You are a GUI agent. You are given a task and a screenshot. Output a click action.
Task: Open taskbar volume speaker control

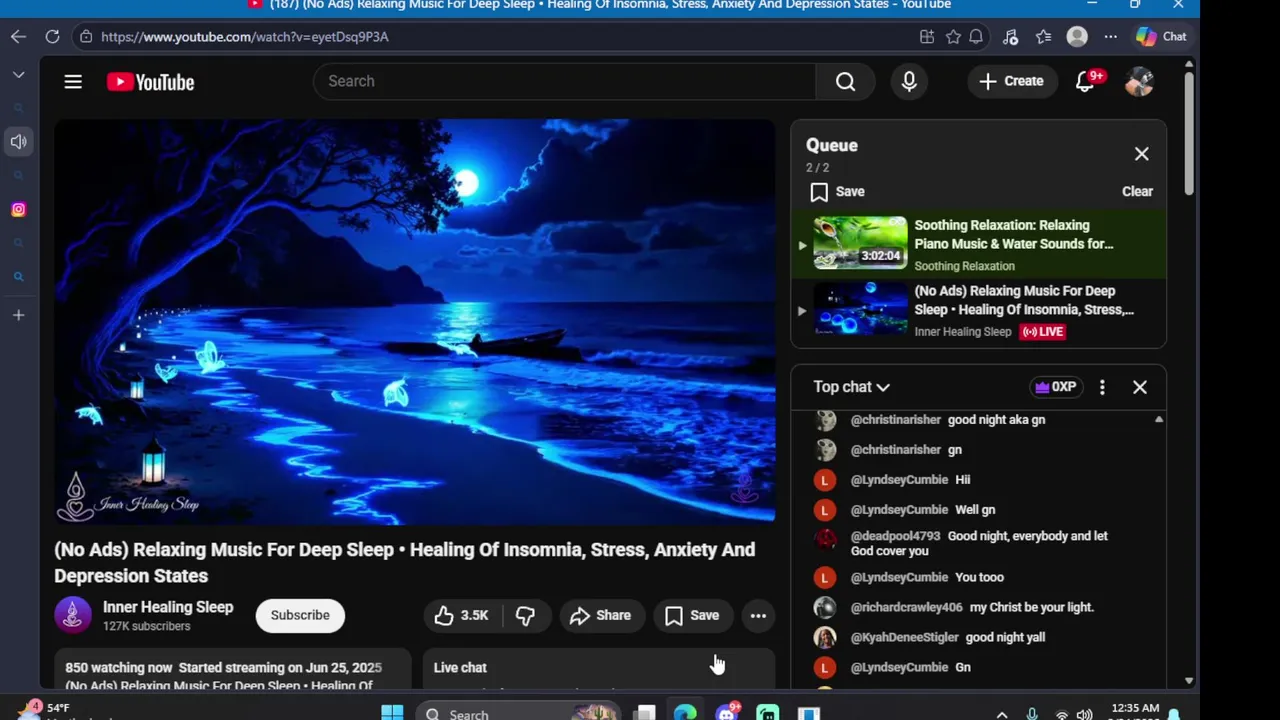(1085, 714)
